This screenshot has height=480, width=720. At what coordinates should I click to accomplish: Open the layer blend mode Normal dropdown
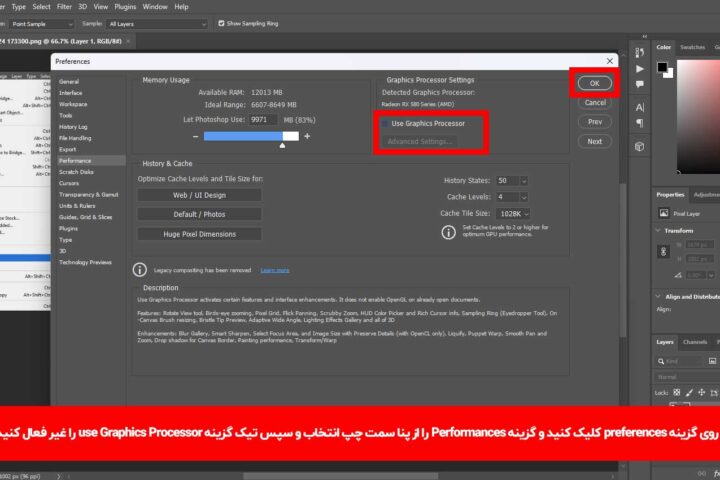click(x=686, y=377)
